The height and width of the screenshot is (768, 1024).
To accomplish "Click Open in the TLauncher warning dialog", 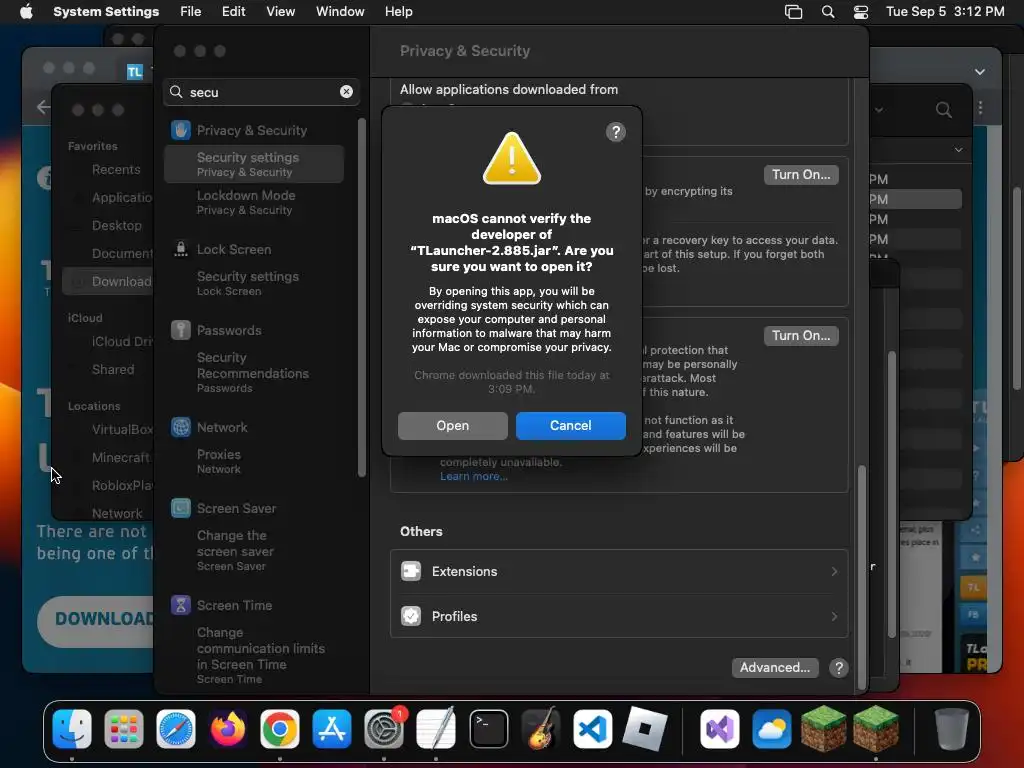I will (x=453, y=425).
